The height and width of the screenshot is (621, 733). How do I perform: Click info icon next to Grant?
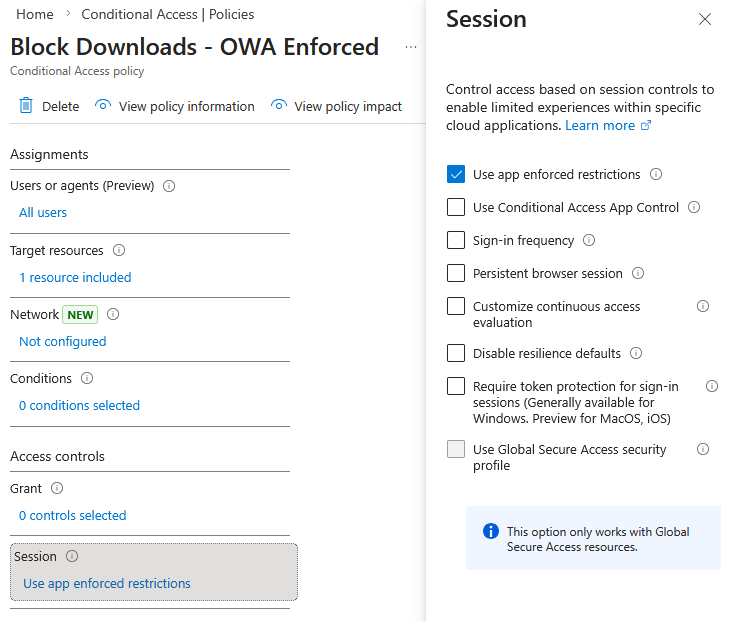click(57, 488)
